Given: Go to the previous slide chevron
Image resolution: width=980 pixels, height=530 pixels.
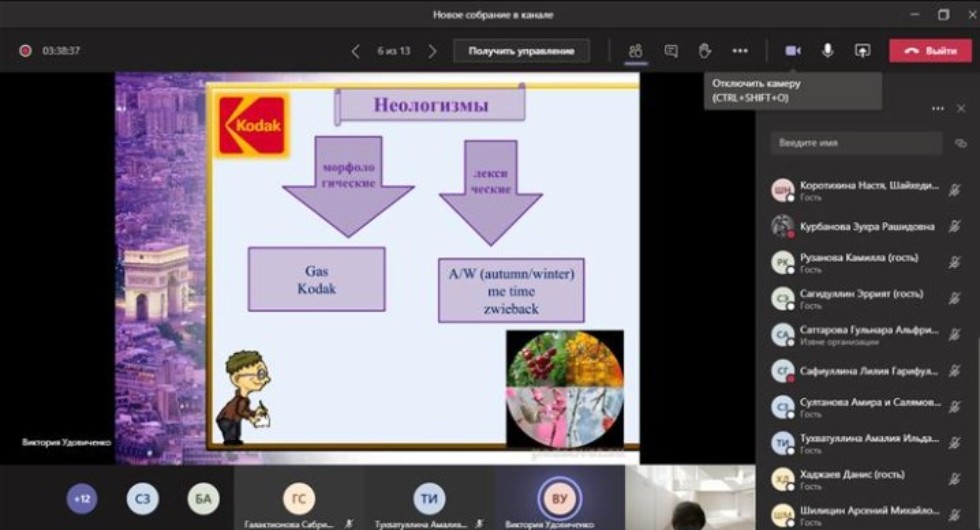Looking at the screenshot, I should coord(355,51).
